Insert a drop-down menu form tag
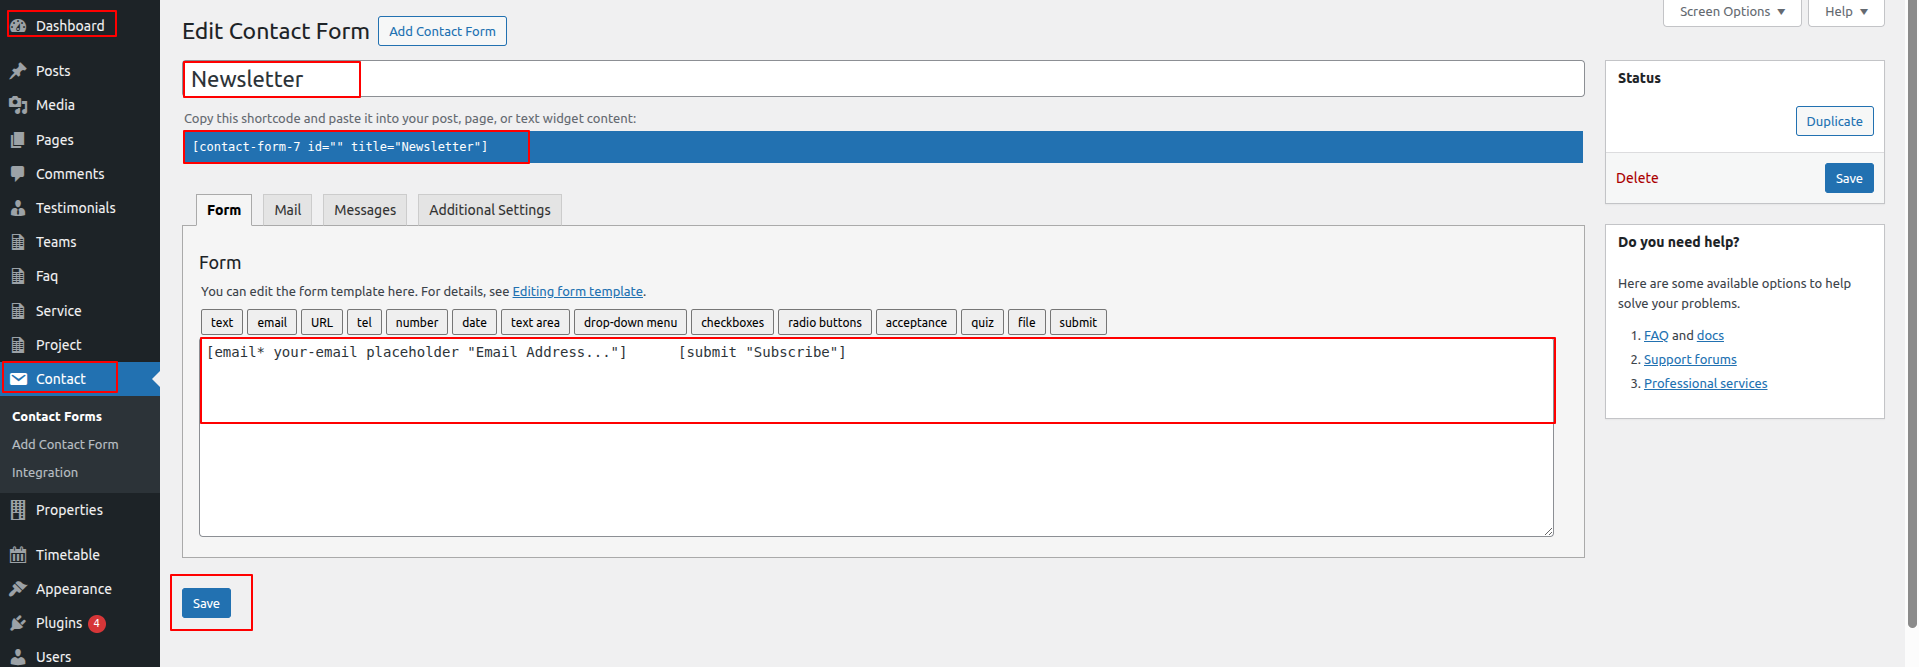 pyautogui.click(x=630, y=322)
